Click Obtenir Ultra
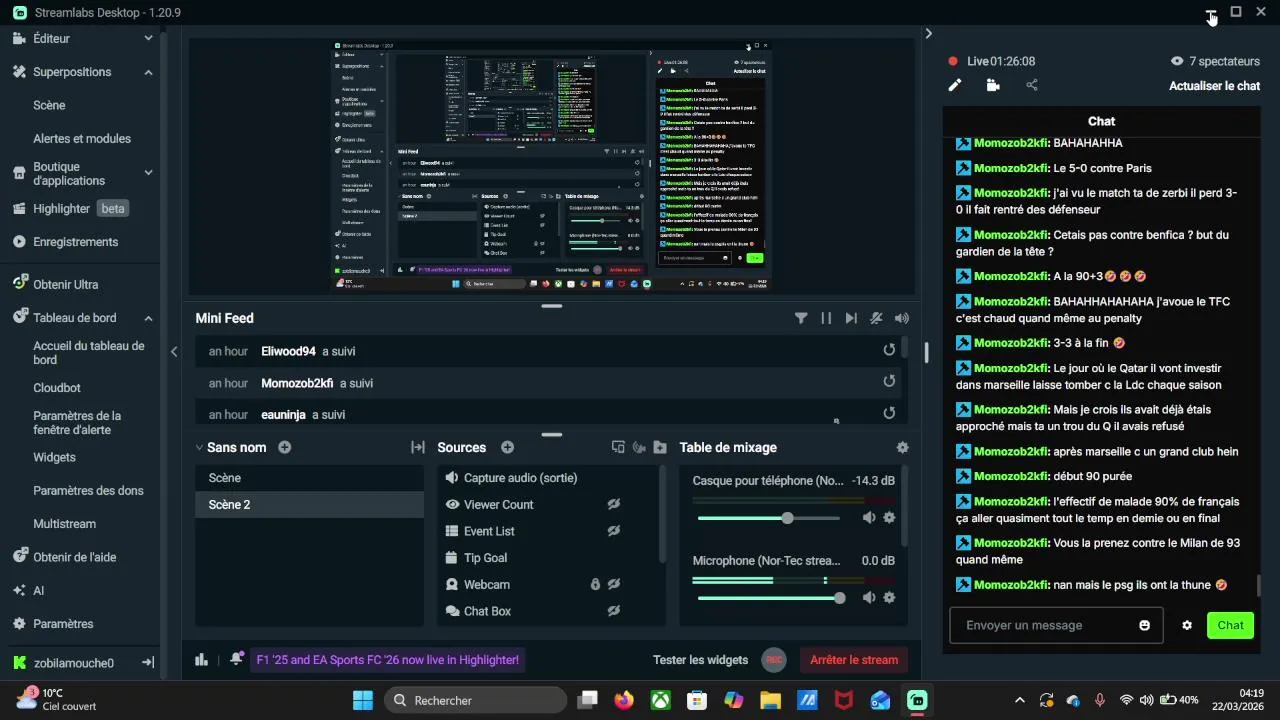The height and width of the screenshot is (720, 1280). coord(65,284)
